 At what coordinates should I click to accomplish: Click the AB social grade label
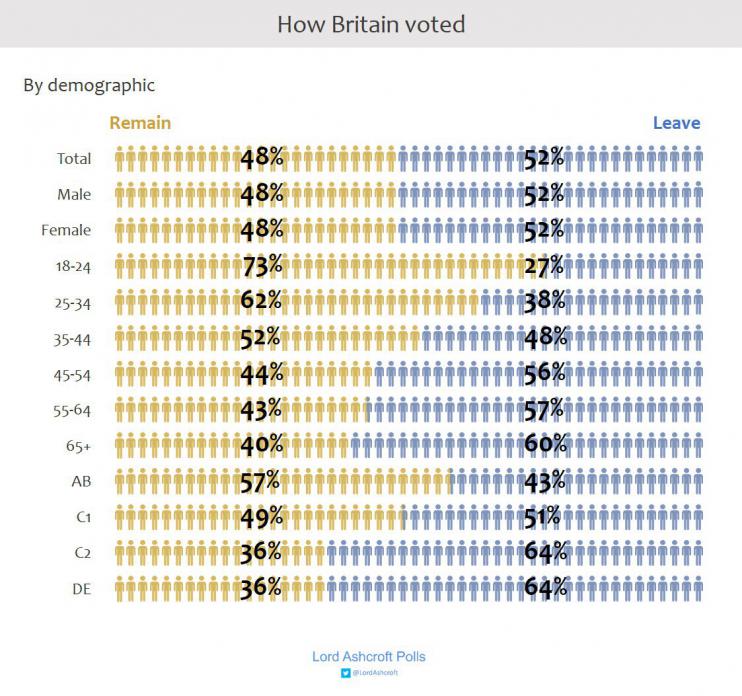pos(81,481)
